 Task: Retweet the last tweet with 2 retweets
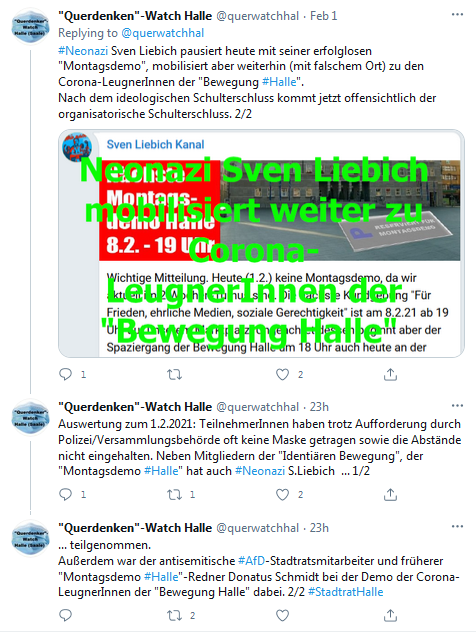(175, 615)
